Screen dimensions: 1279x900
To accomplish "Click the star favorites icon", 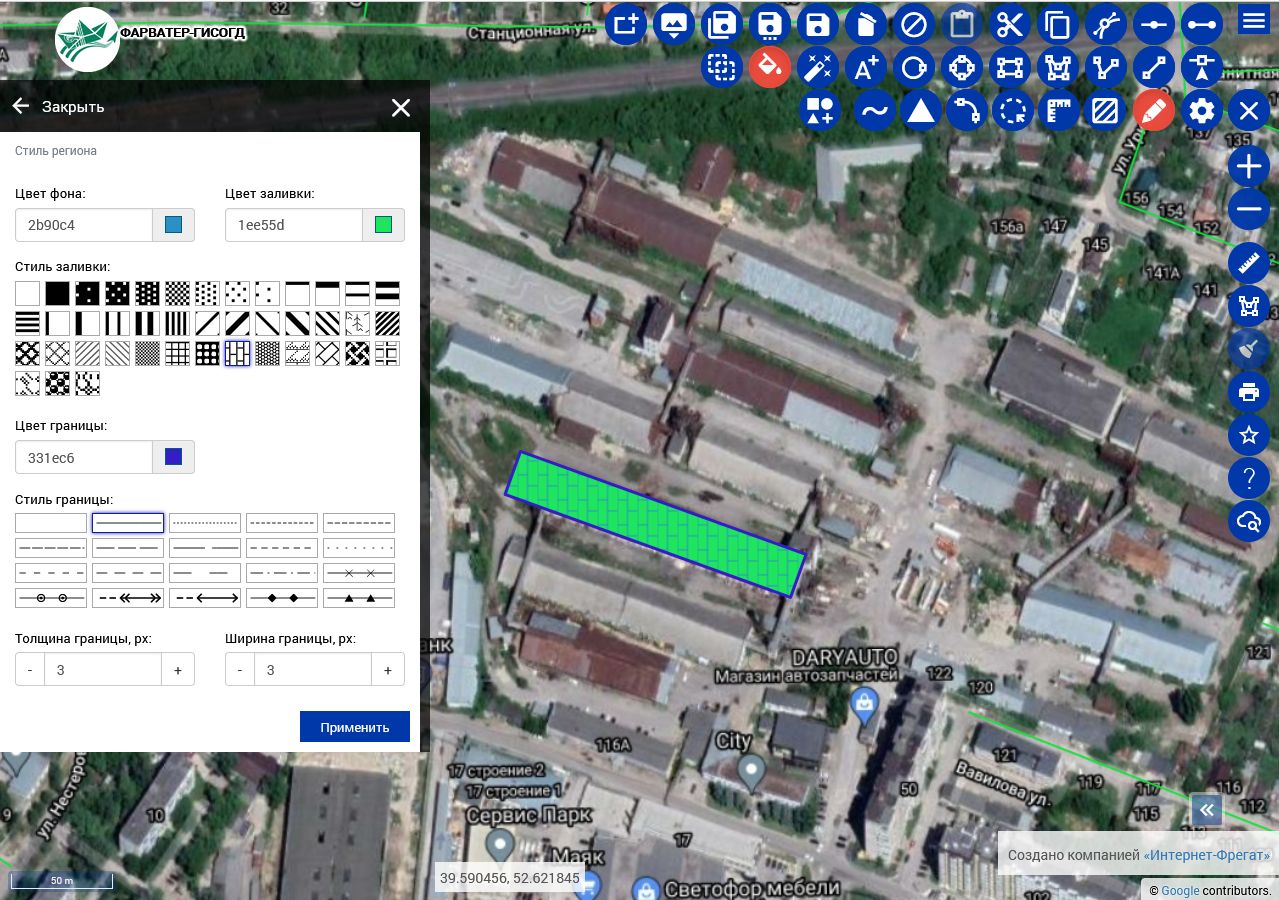I will (x=1248, y=435).
